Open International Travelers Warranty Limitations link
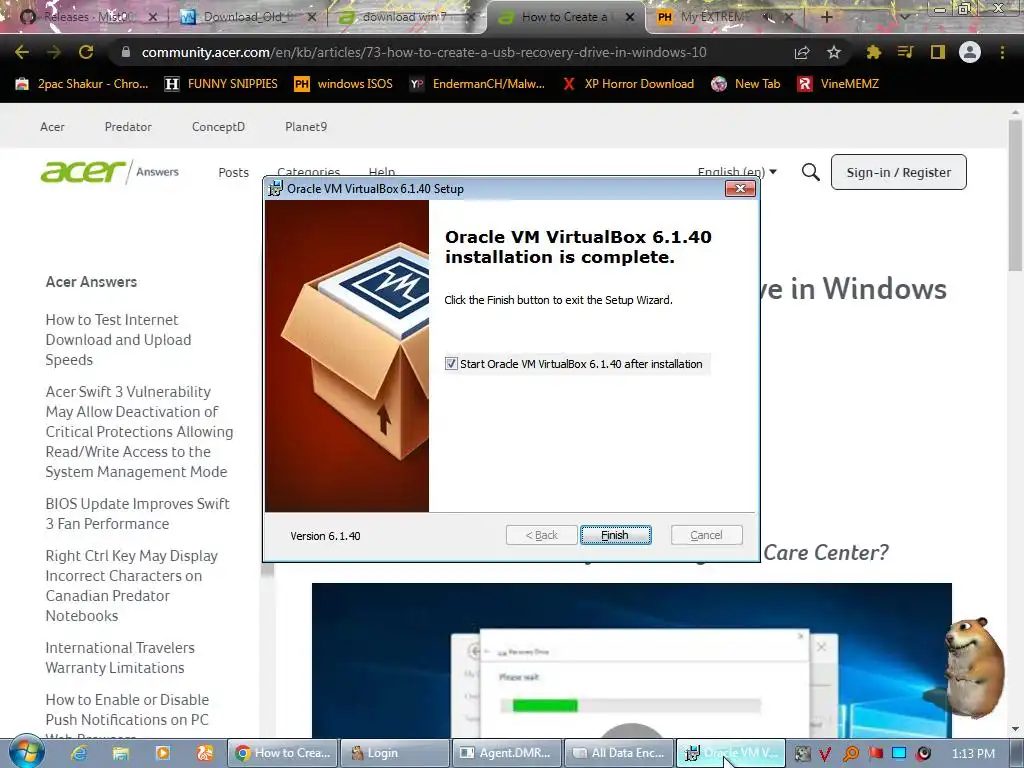1024x768 pixels. [x=120, y=658]
